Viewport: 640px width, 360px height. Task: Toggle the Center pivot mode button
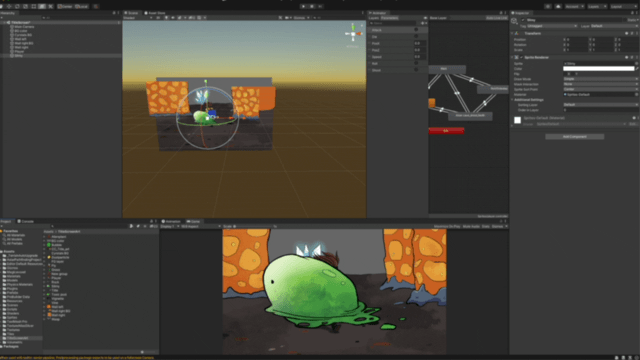point(65,7)
